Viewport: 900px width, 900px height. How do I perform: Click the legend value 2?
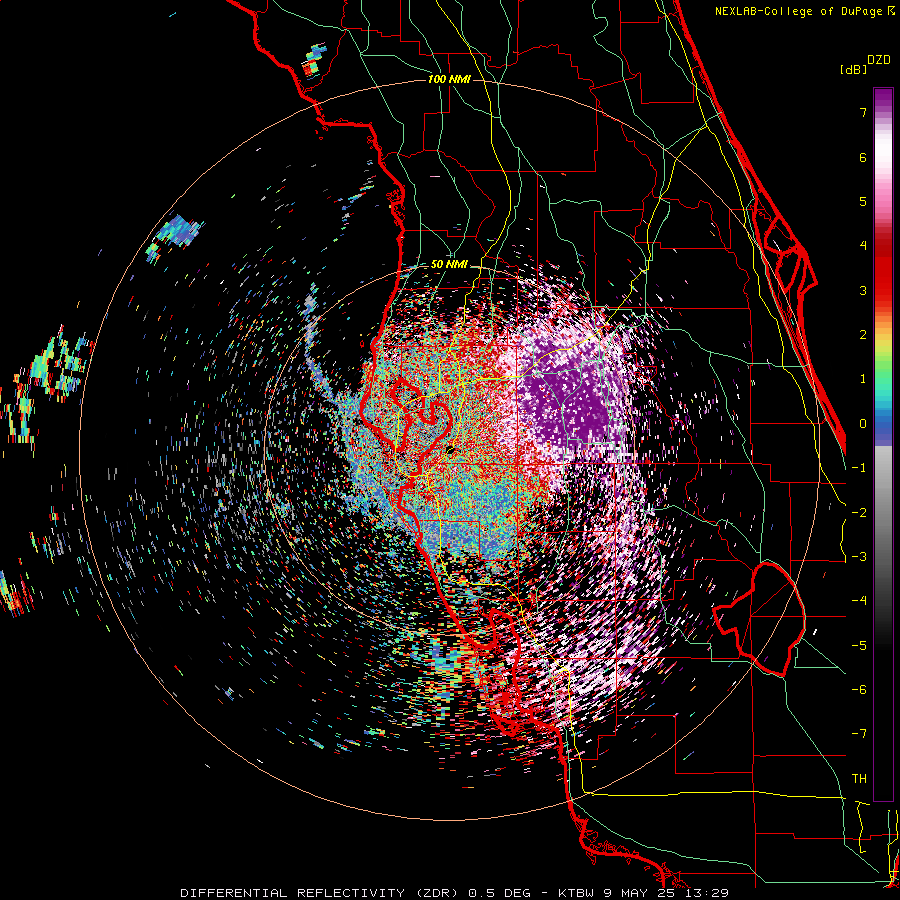pyautogui.click(x=863, y=335)
